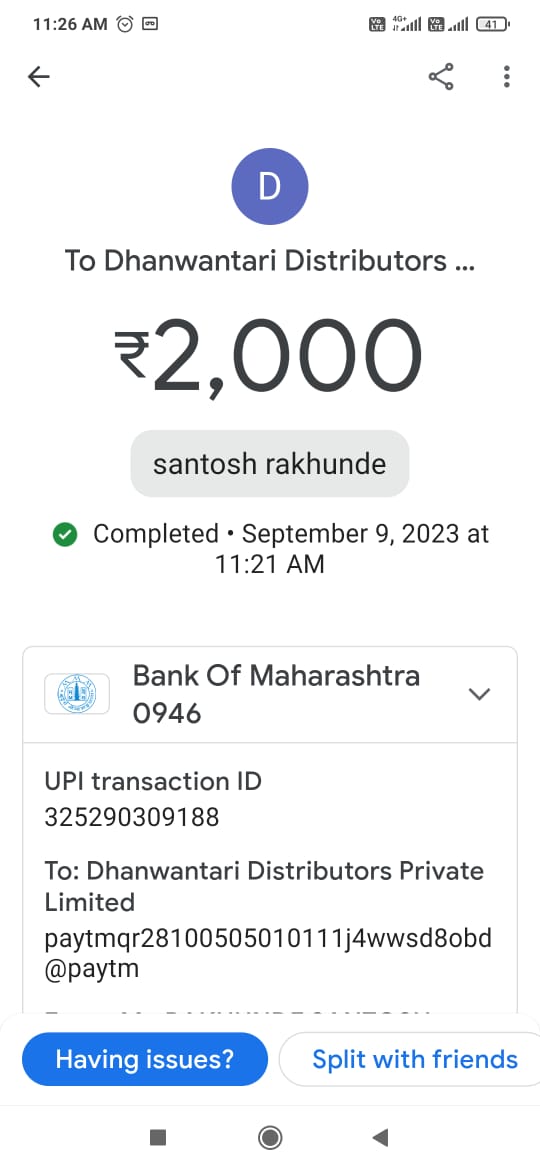Tap the green Completed checkmark
The image size is (540, 1170).
click(66, 535)
